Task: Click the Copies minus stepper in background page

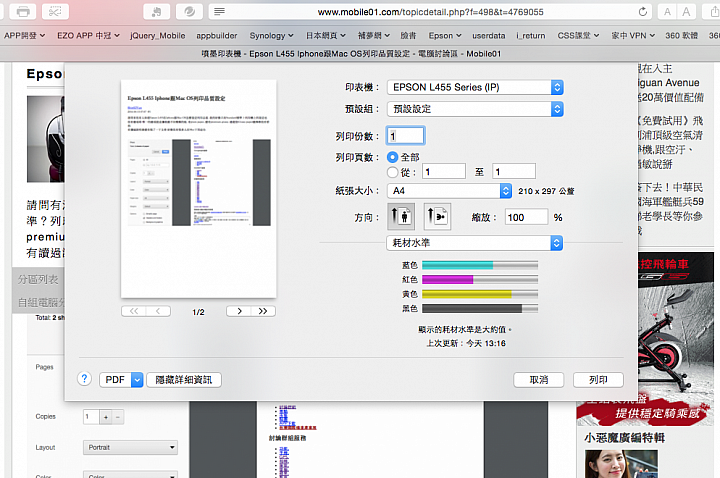Action: [x=118, y=417]
